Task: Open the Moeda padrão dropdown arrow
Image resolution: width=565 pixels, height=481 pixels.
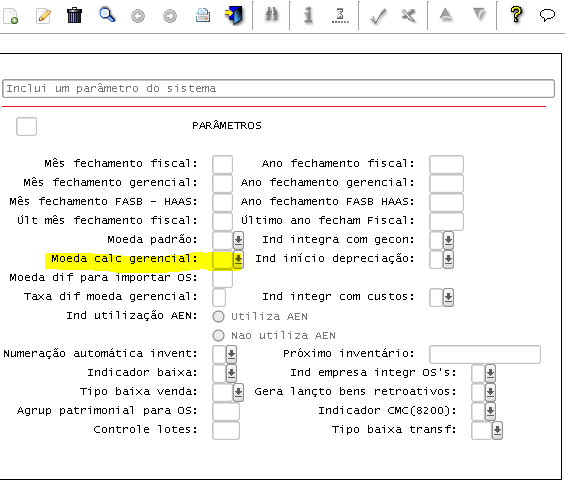Action: pos(238,240)
